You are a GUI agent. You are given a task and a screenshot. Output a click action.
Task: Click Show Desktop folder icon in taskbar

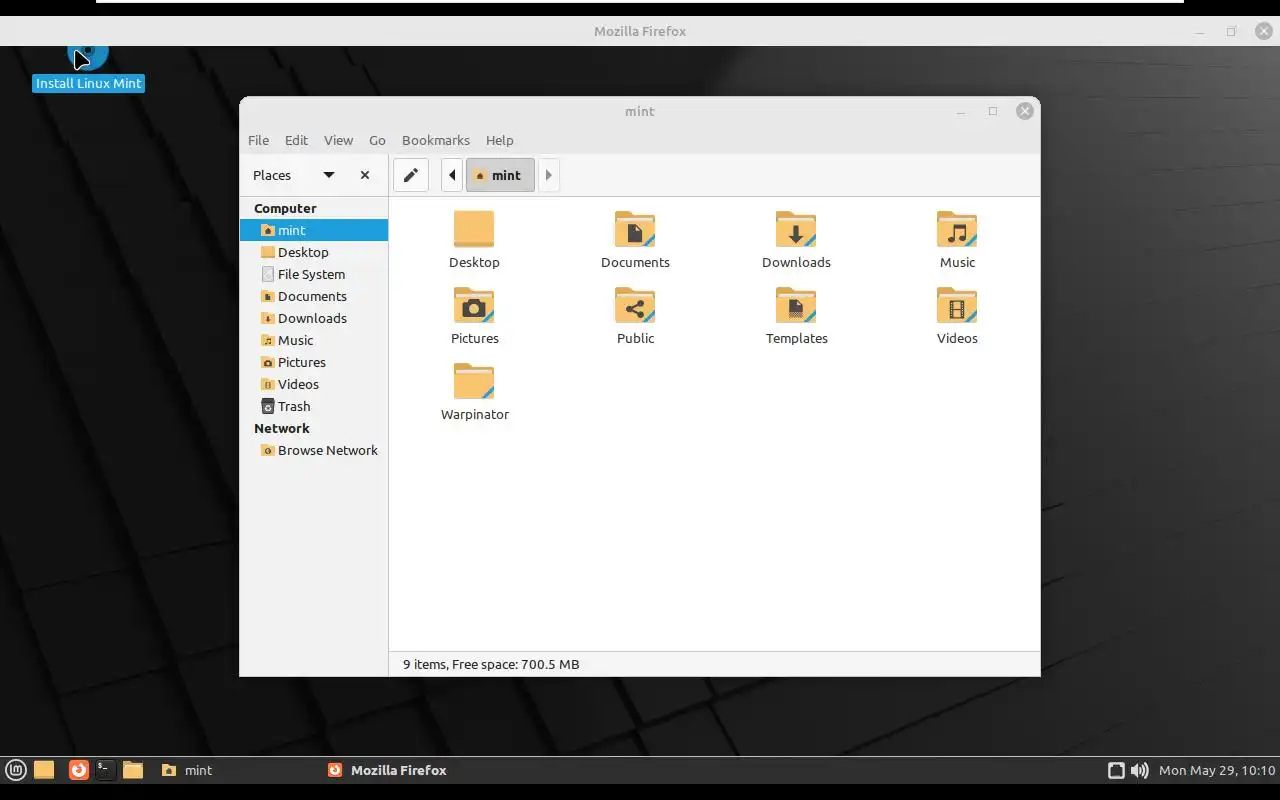44,770
